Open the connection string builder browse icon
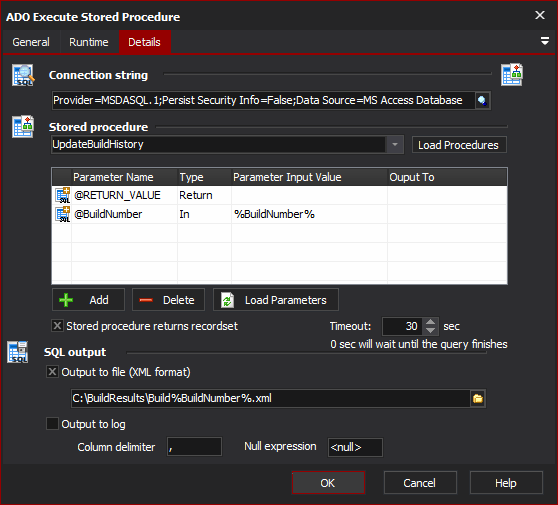Image resolution: width=558 pixels, height=505 pixels. click(482, 101)
